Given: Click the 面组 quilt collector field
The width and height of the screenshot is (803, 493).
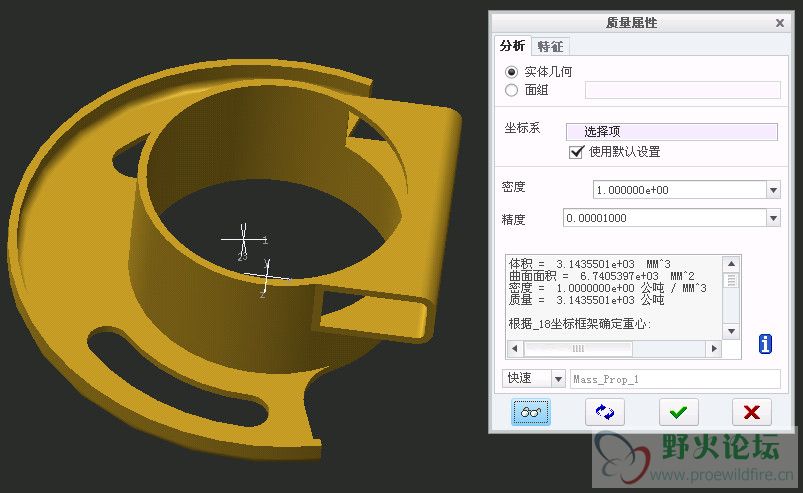Looking at the screenshot, I should click(683, 90).
